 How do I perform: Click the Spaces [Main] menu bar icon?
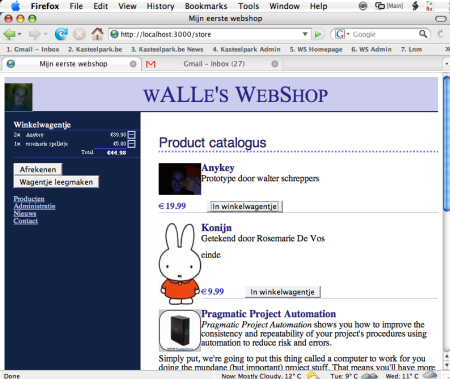click(x=389, y=6)
